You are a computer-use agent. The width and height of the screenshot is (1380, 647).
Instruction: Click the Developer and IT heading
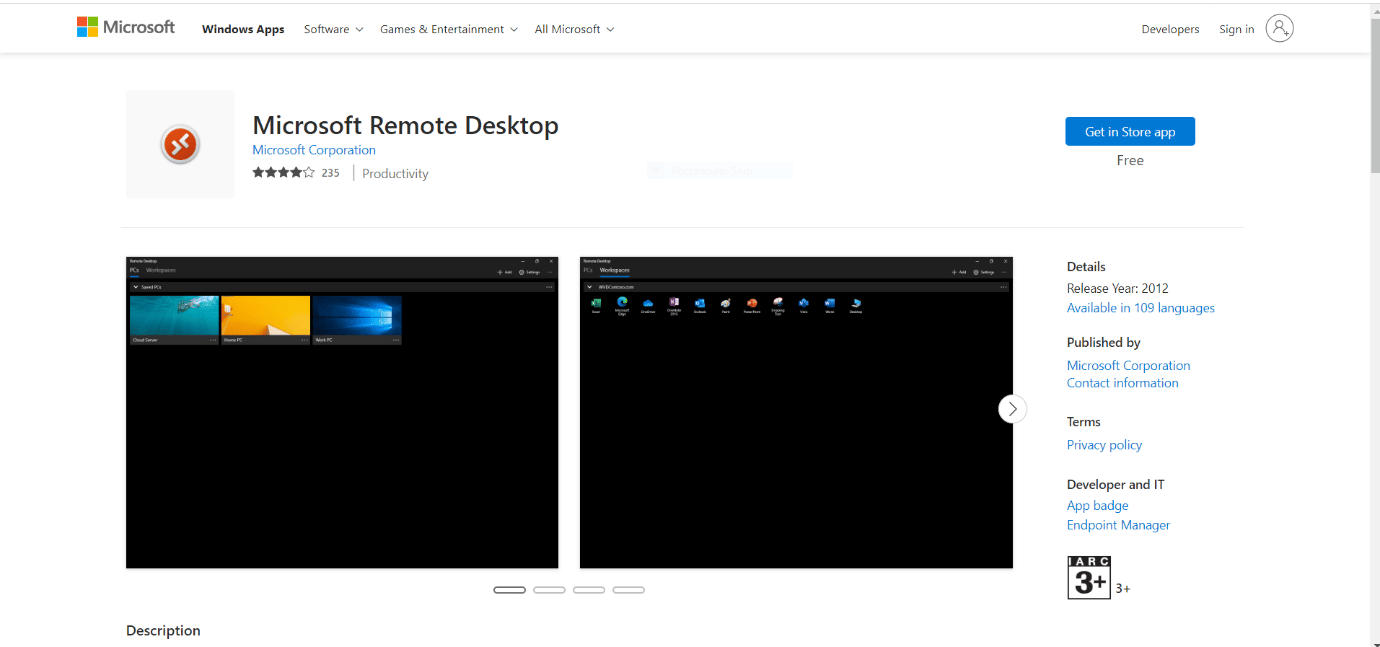[1116, 484]
